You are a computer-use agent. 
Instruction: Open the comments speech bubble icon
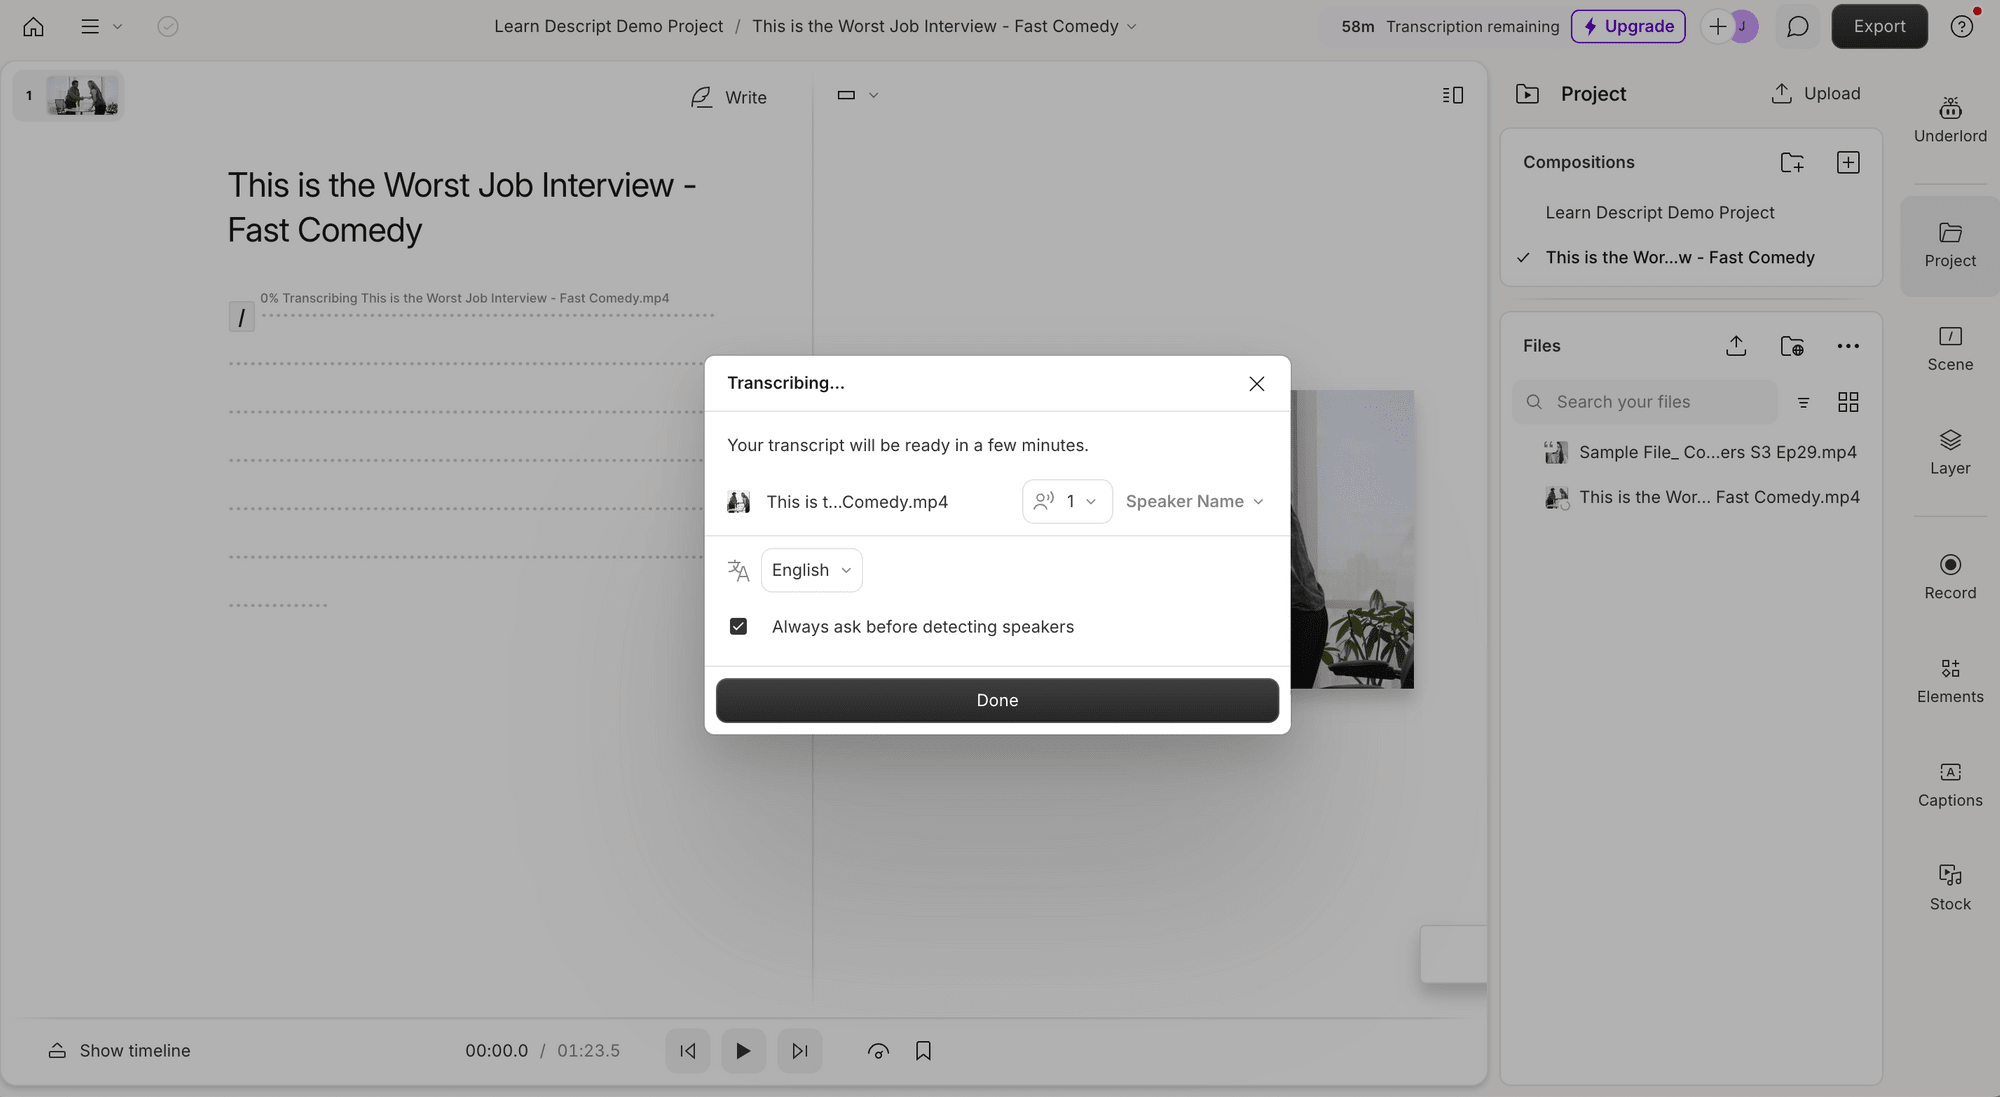[x=1797, y=26]
